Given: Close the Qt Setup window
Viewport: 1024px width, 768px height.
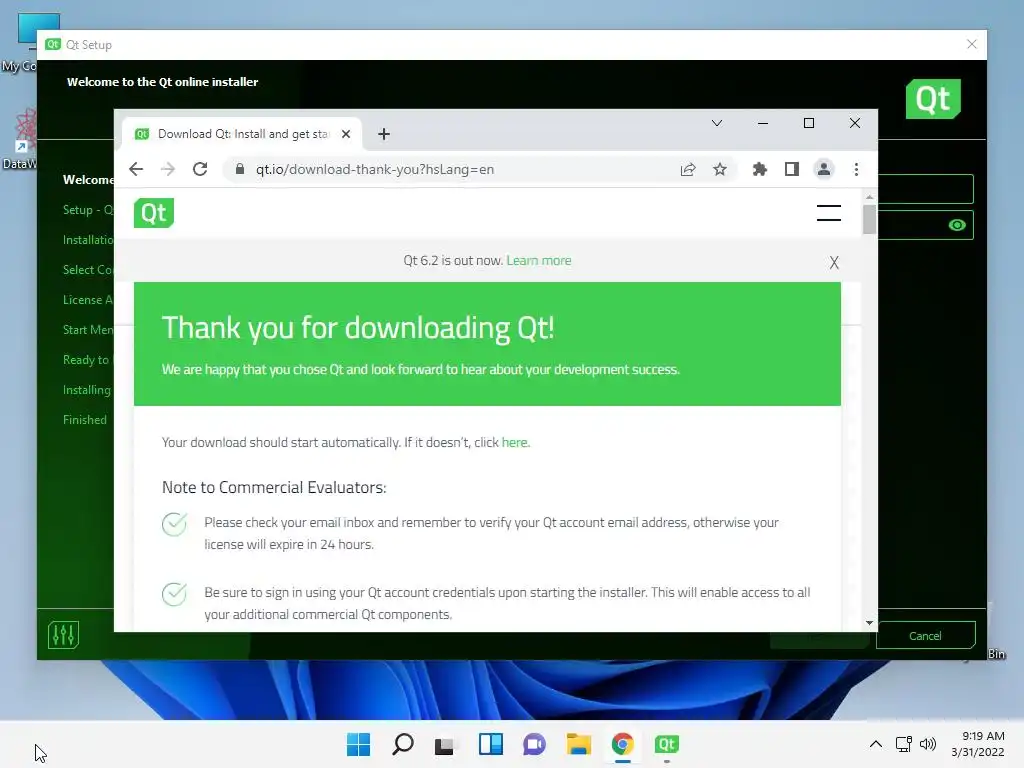Looking at the screenshot, I should click(972, 44).
